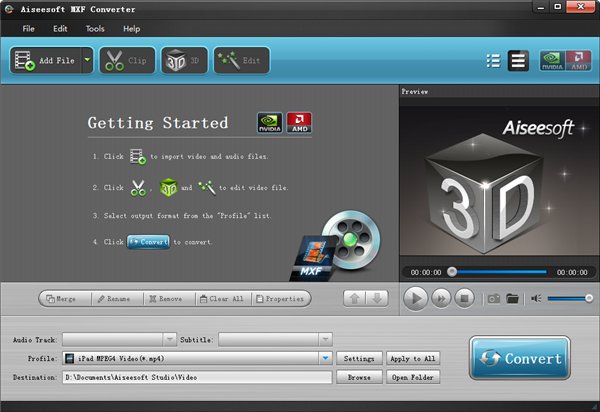The height and width of the screenshot is (412, 600).
Task: Switch to detailed list view
Action: tap(493, 60)
